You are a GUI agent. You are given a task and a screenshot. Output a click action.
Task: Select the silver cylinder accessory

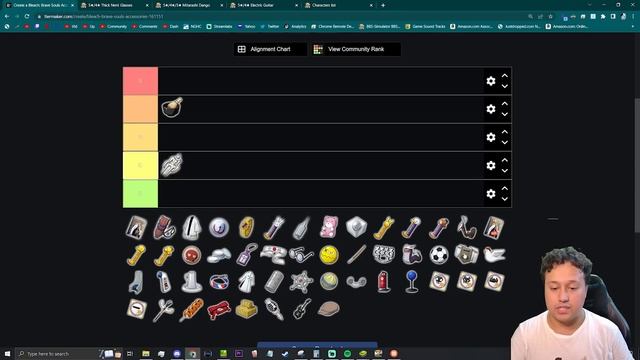(274, 282)
